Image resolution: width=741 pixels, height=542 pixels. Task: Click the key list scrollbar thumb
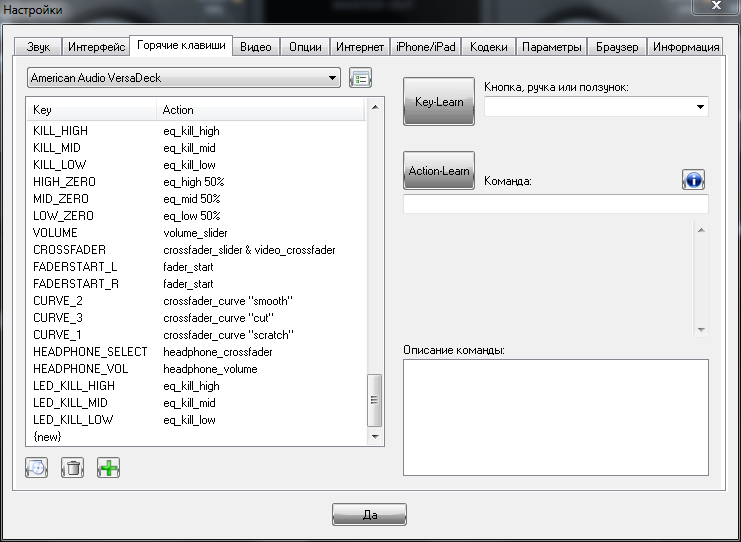tap(374, 400)
